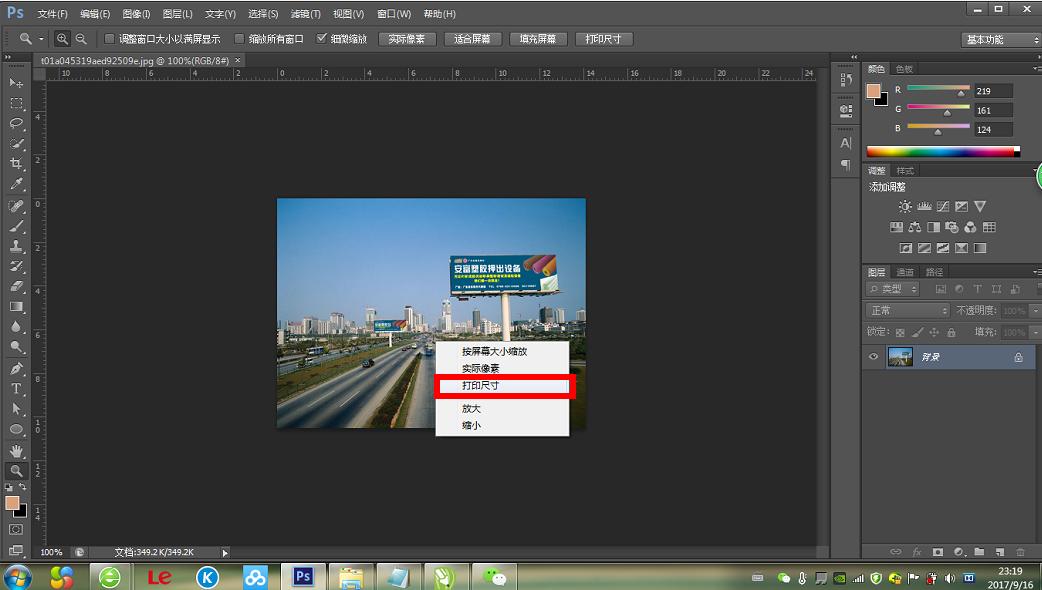Add Brightness/Contrast adjustment via the sun icon

905,206
